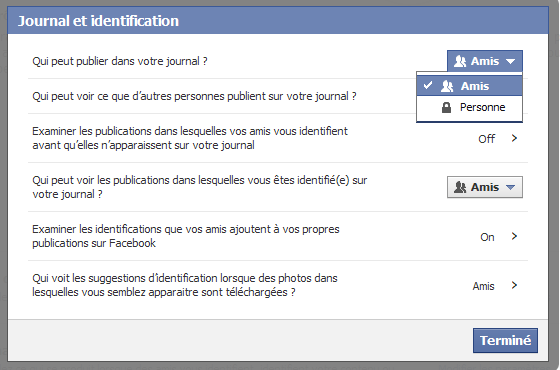560x370 pixels.
Task: Click the chevron arrow next to On
Action: 514,236
